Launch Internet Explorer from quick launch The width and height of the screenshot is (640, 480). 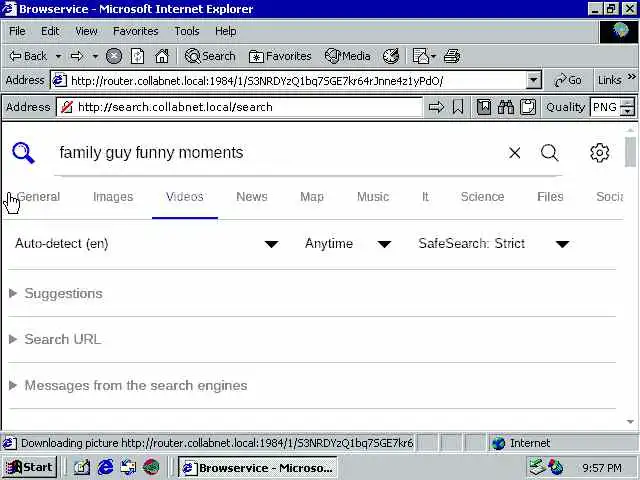(x=105, y=467)
